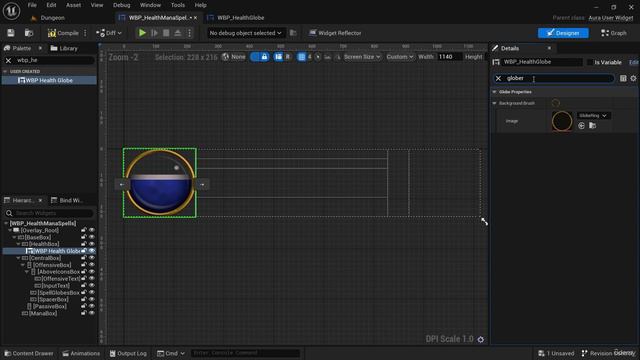Open the Unreal Engine logo button
640x360 pixels.
pos(11,11)
